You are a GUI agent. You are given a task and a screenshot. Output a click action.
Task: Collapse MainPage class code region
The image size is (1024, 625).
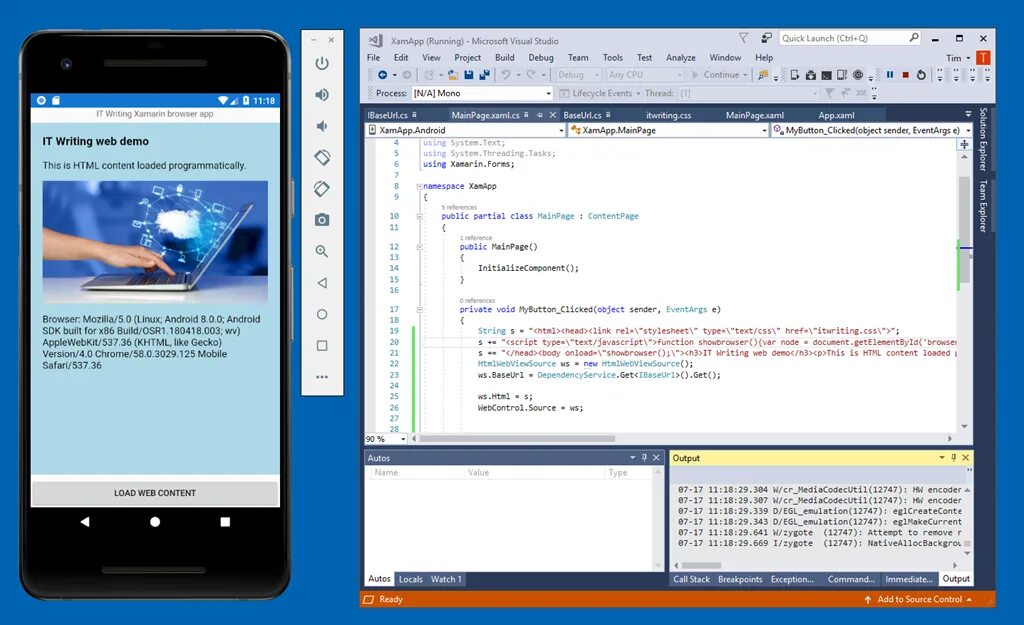(x=419, y=216)
